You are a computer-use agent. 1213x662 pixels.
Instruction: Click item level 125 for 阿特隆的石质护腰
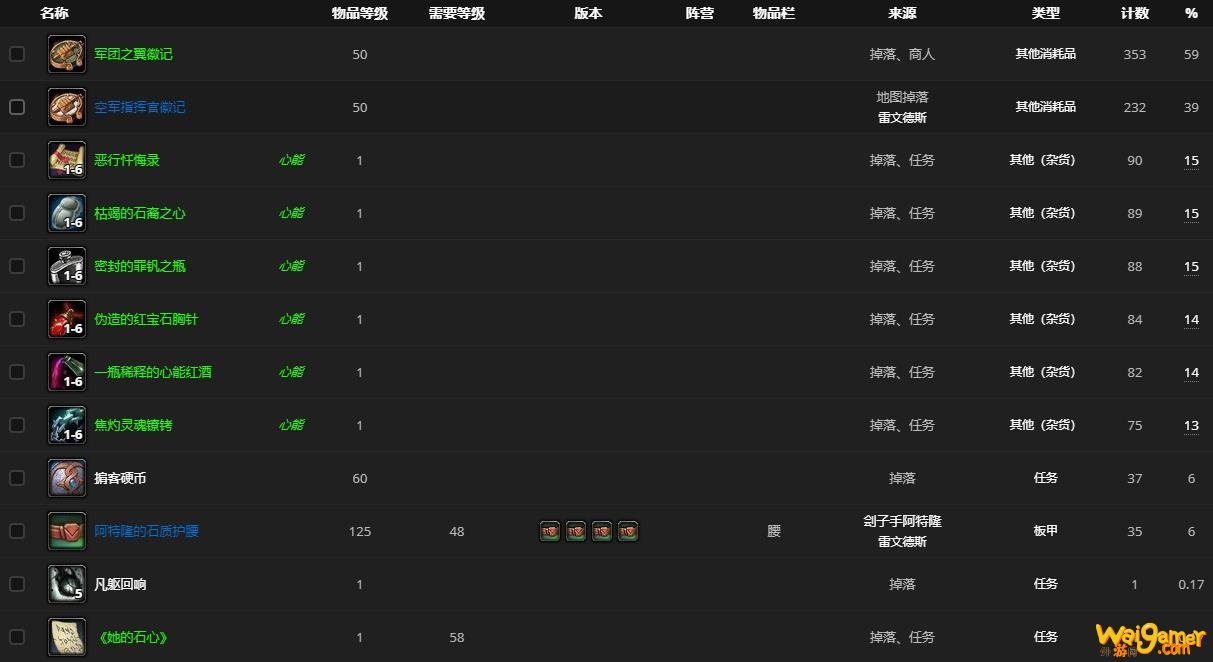click(x=360, y=531)
